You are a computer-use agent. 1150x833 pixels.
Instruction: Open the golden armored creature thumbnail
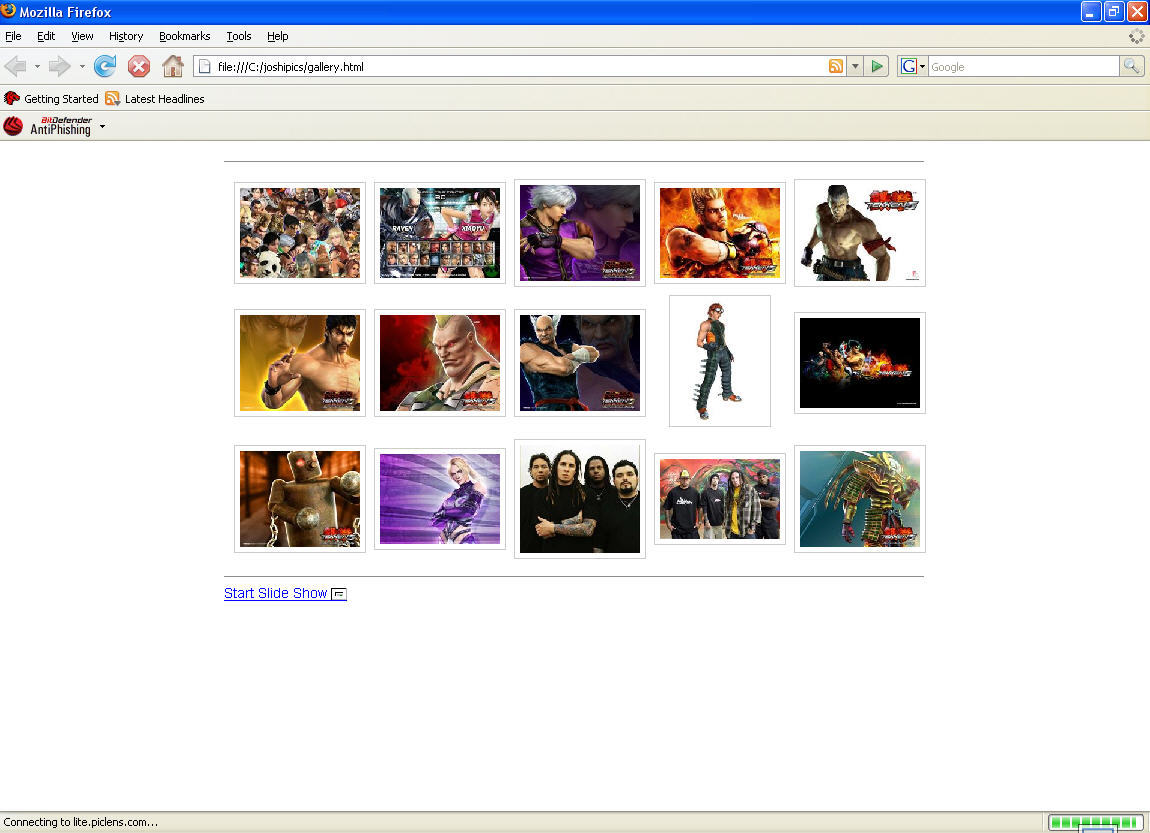coord(860,499)
